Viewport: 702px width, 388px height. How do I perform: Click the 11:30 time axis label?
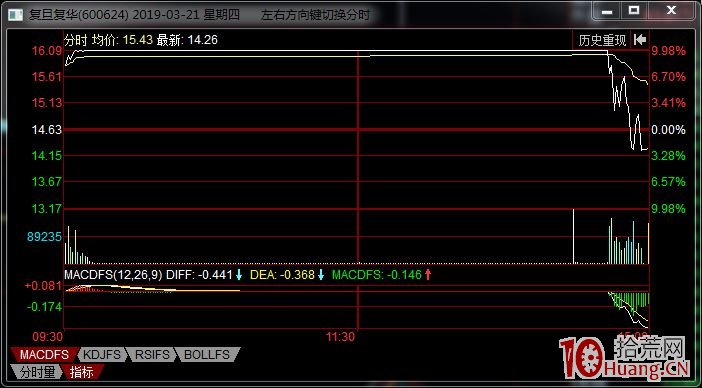(341, 336)
